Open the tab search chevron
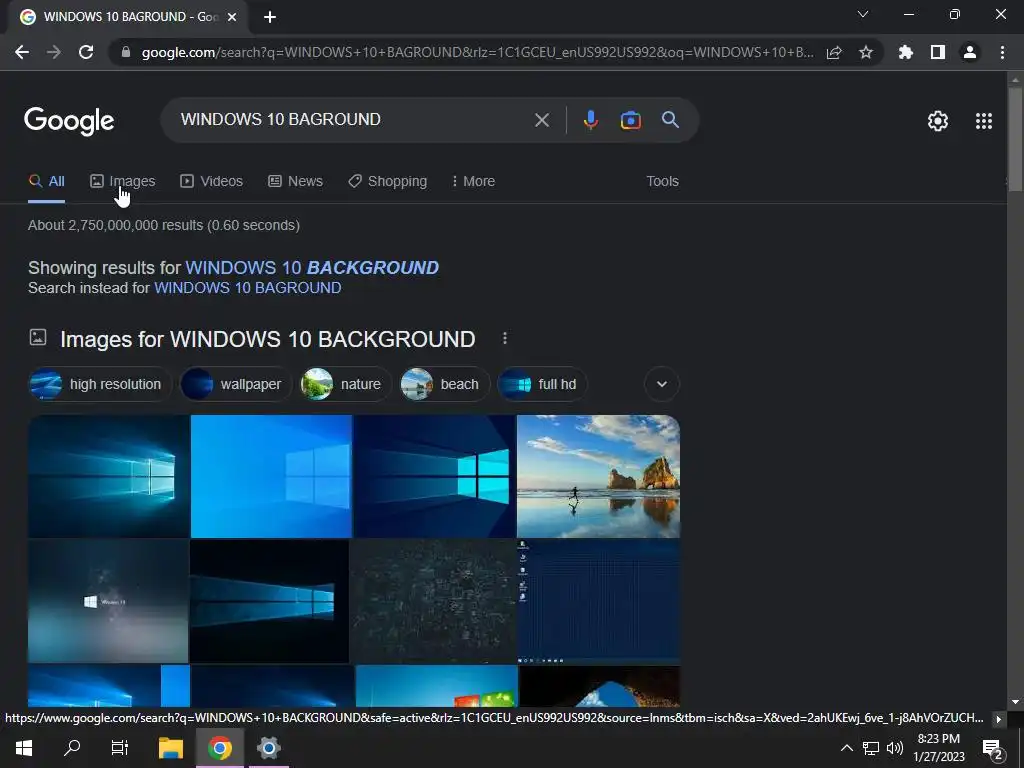The width and height of the screenshot is (1024, 768). tap(863, 14)
